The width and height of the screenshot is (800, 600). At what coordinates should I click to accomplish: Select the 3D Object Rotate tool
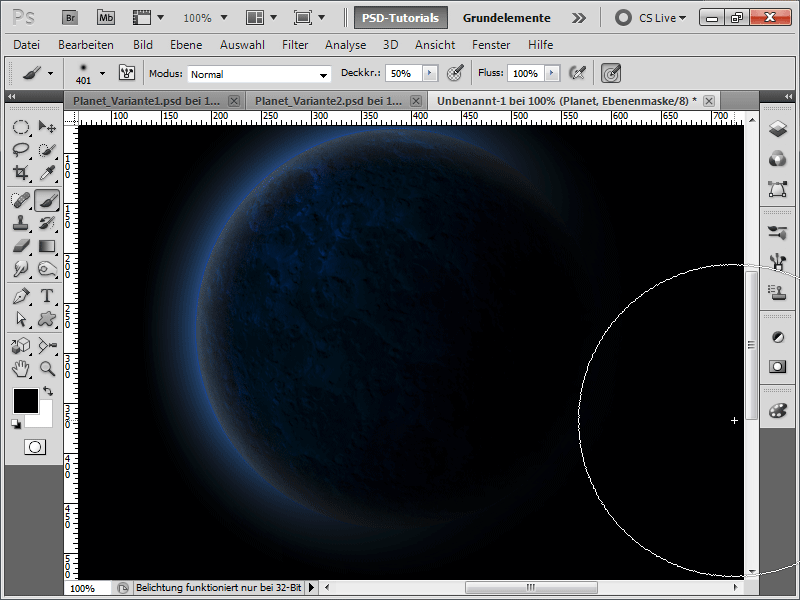[20, 346]
